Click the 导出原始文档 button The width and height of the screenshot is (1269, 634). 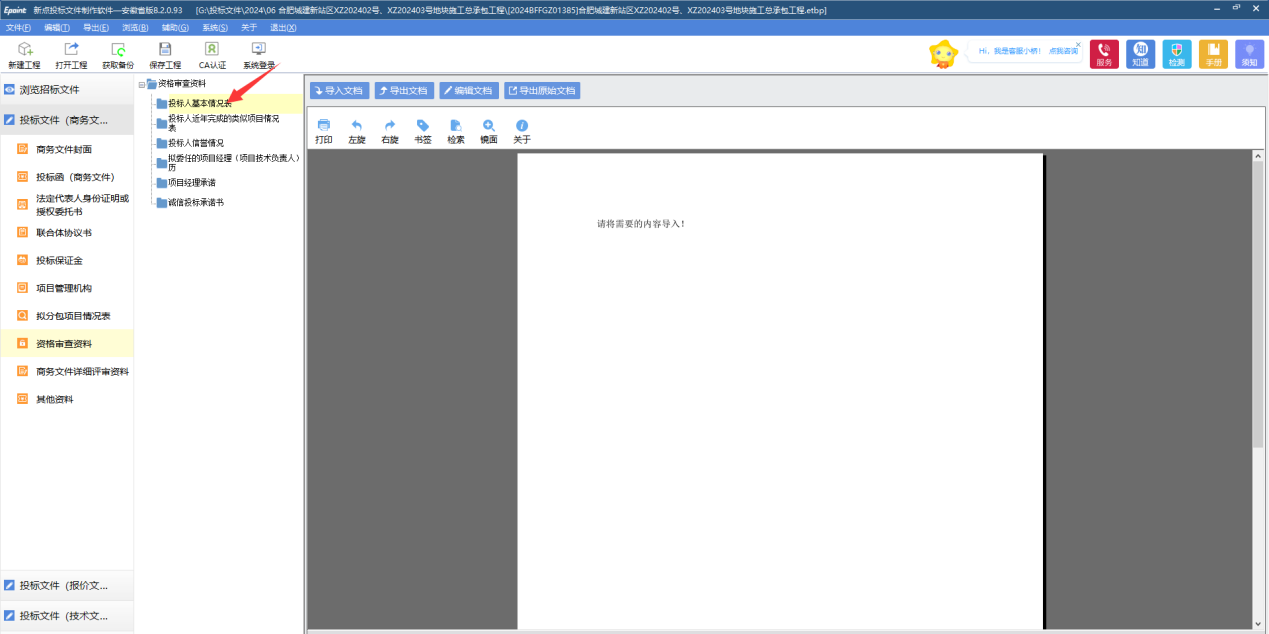coord(541,90)
